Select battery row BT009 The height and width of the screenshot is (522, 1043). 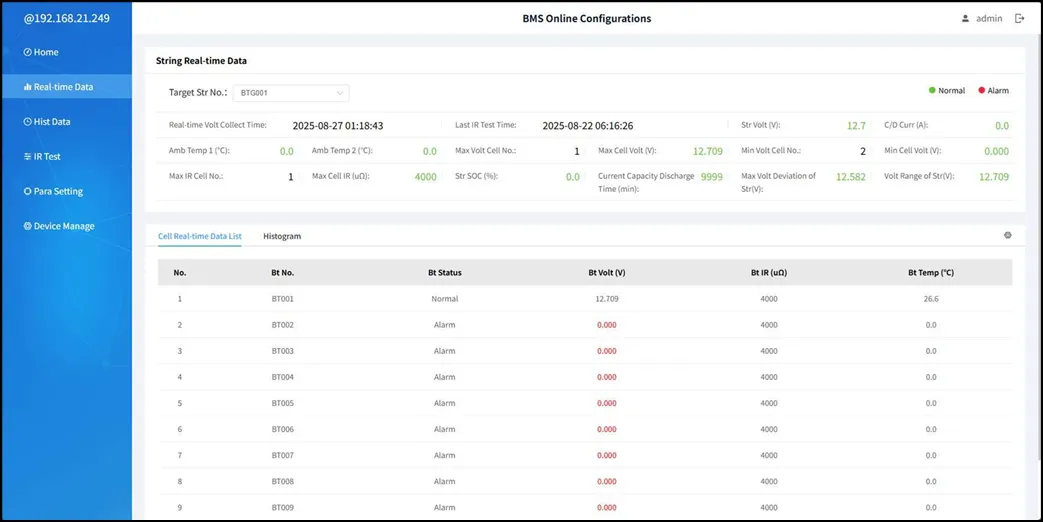click(x=585, y=507)
